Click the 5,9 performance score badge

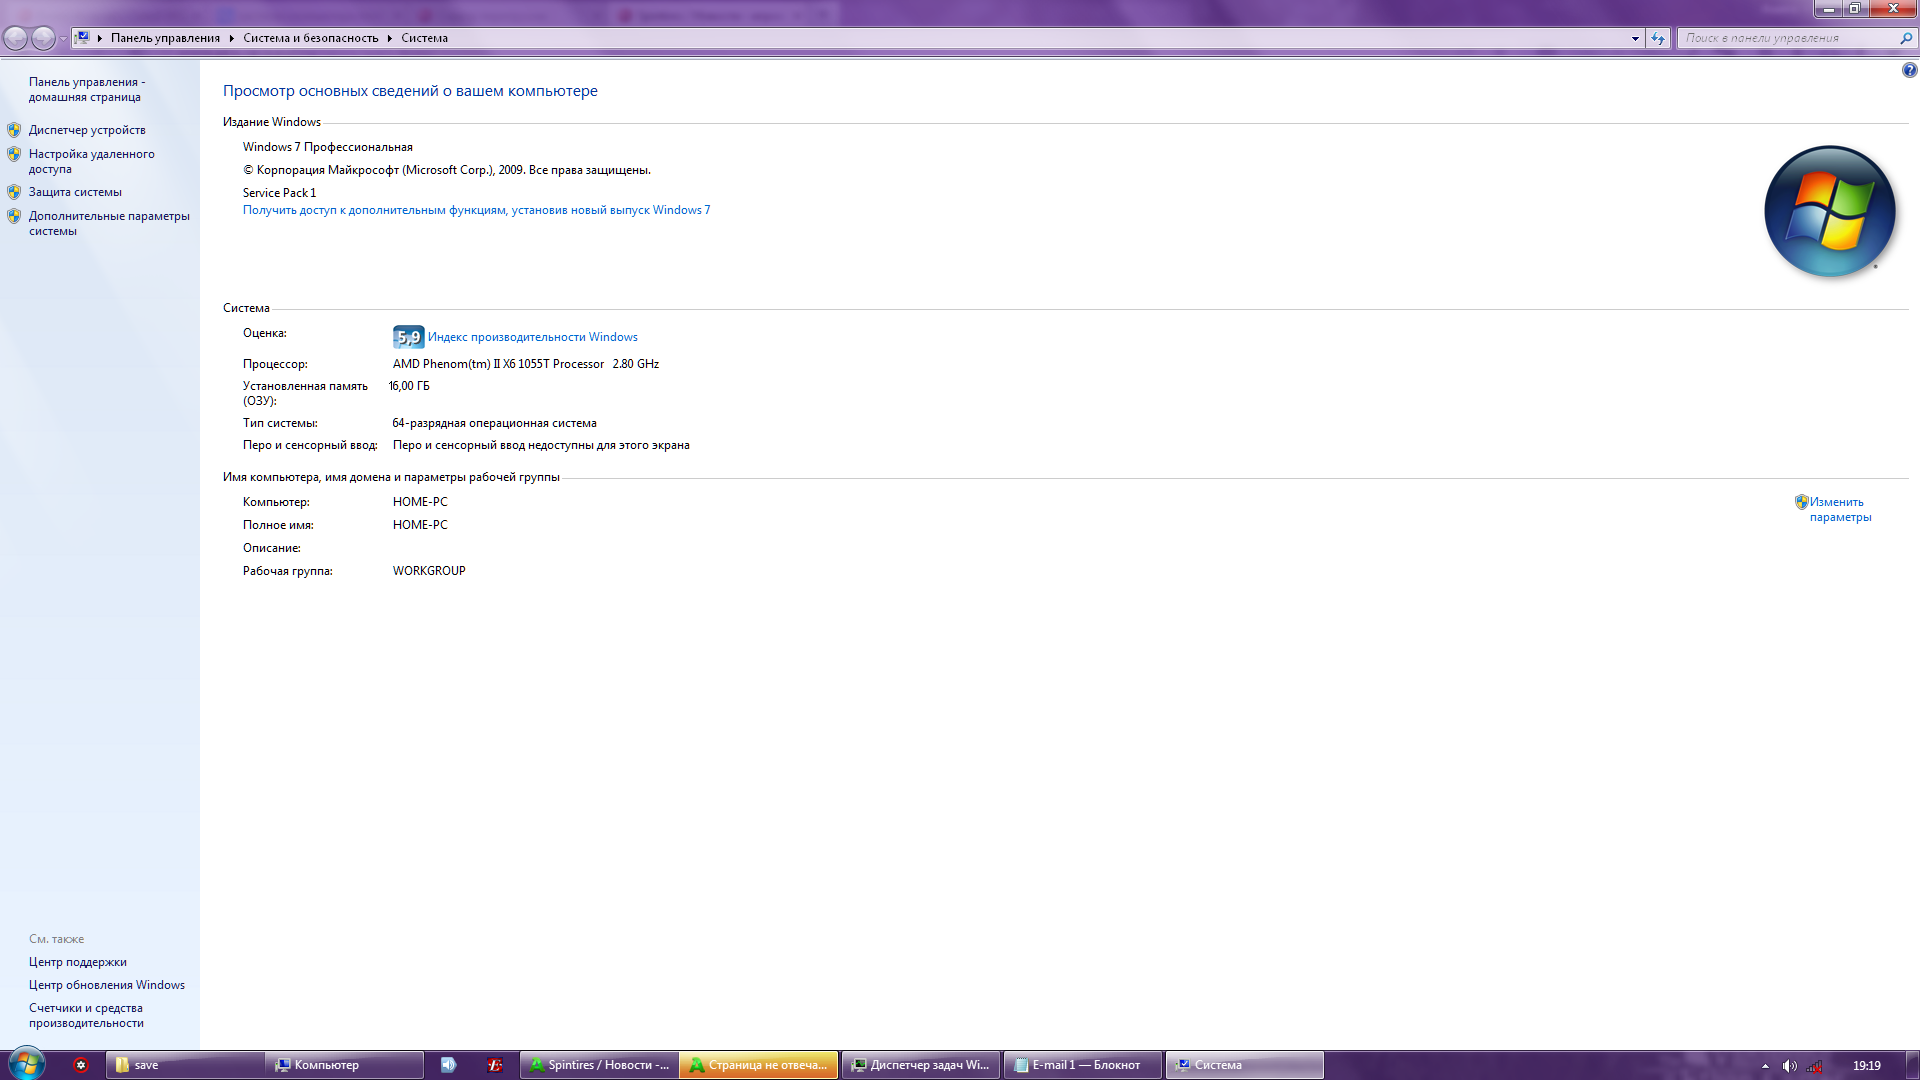click(408, 337)
